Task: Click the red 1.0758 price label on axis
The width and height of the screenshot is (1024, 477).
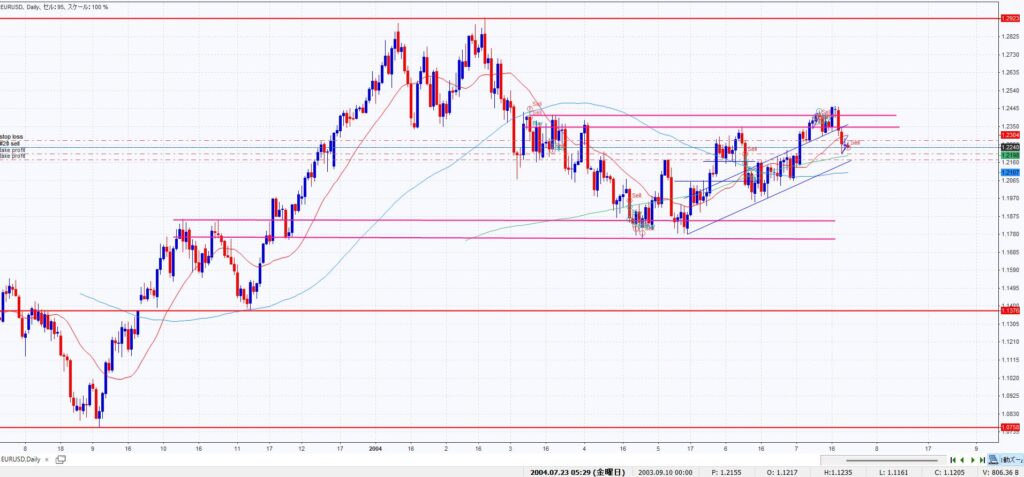Action: coord(1009,428)
